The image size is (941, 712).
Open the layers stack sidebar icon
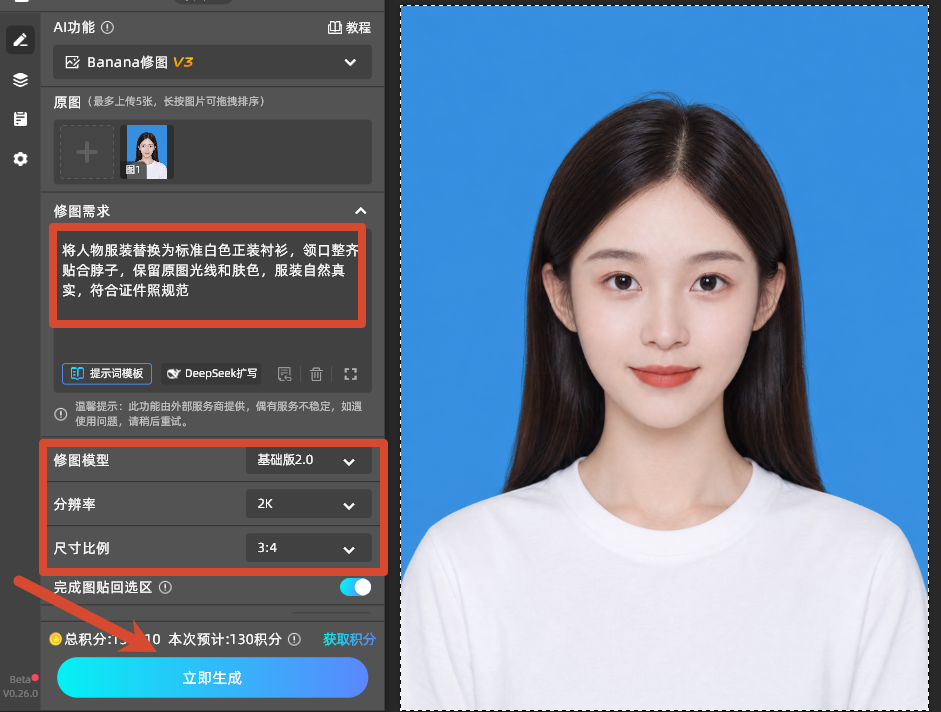coord(20,79)
